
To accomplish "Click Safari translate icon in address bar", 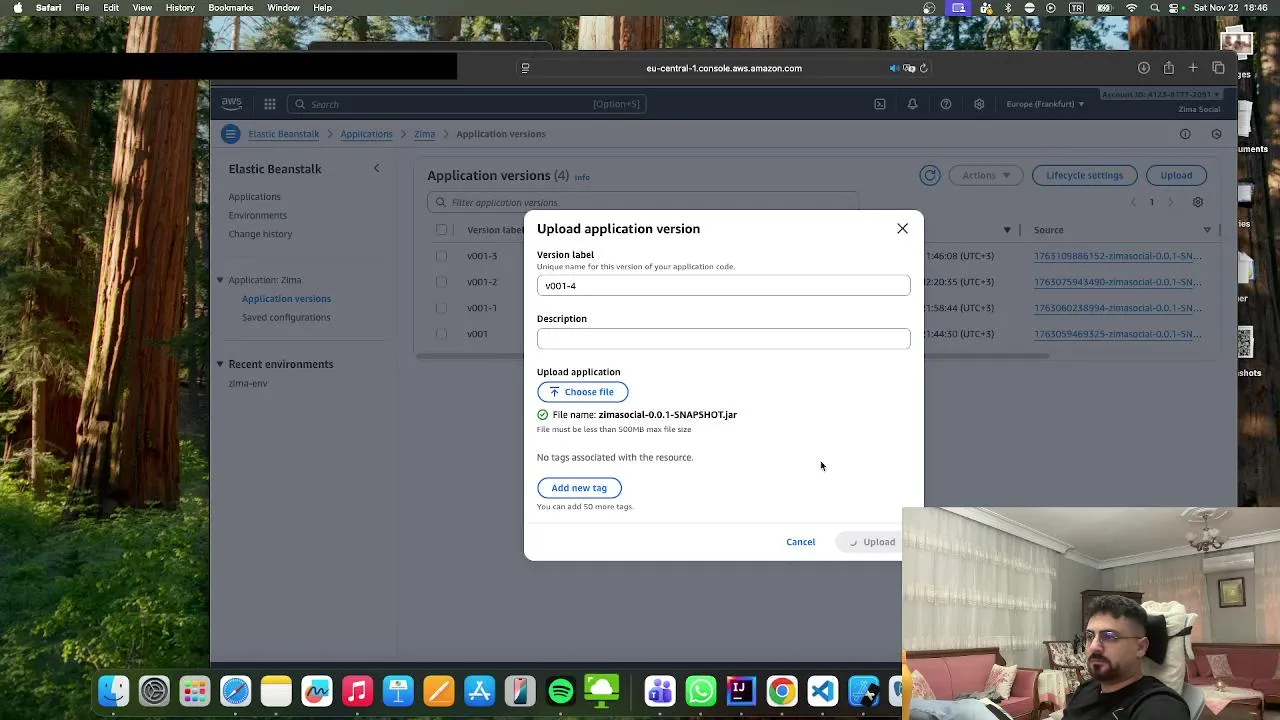I will (909, 68).
